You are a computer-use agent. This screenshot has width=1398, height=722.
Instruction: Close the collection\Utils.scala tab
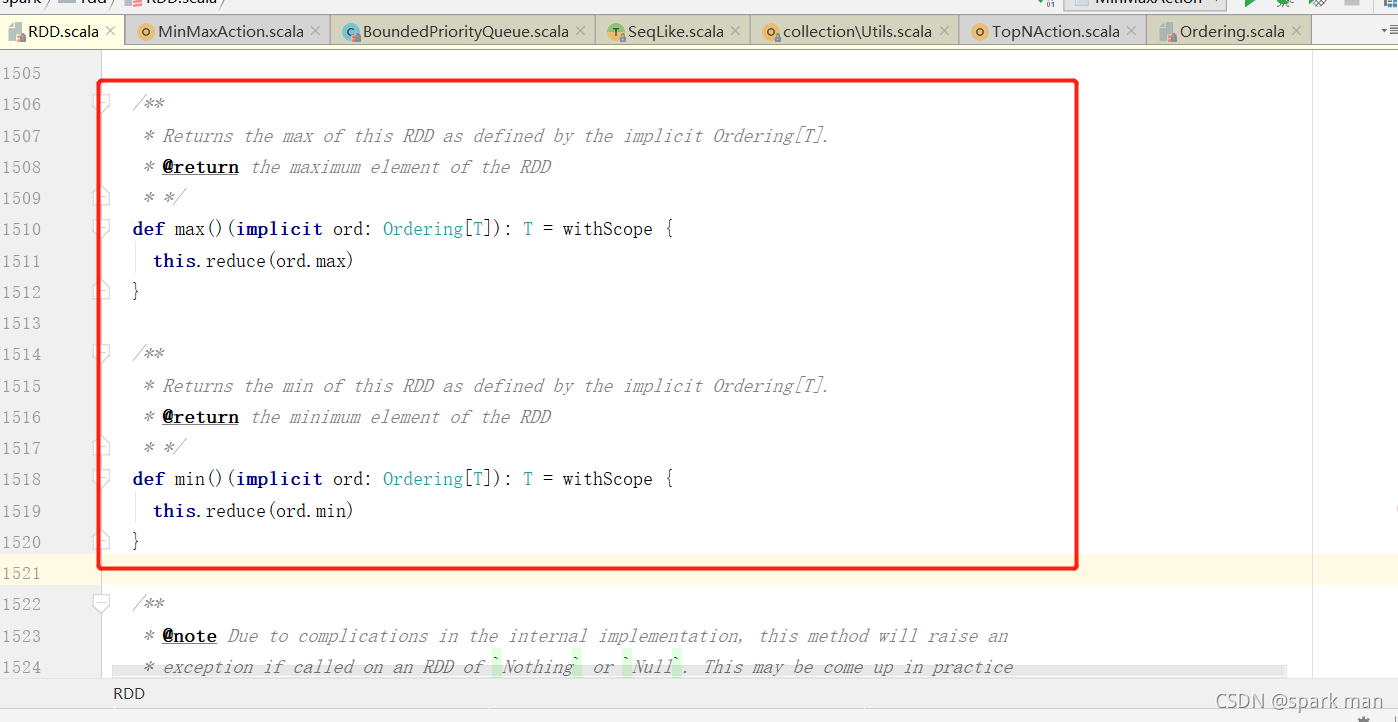(943, 31)
